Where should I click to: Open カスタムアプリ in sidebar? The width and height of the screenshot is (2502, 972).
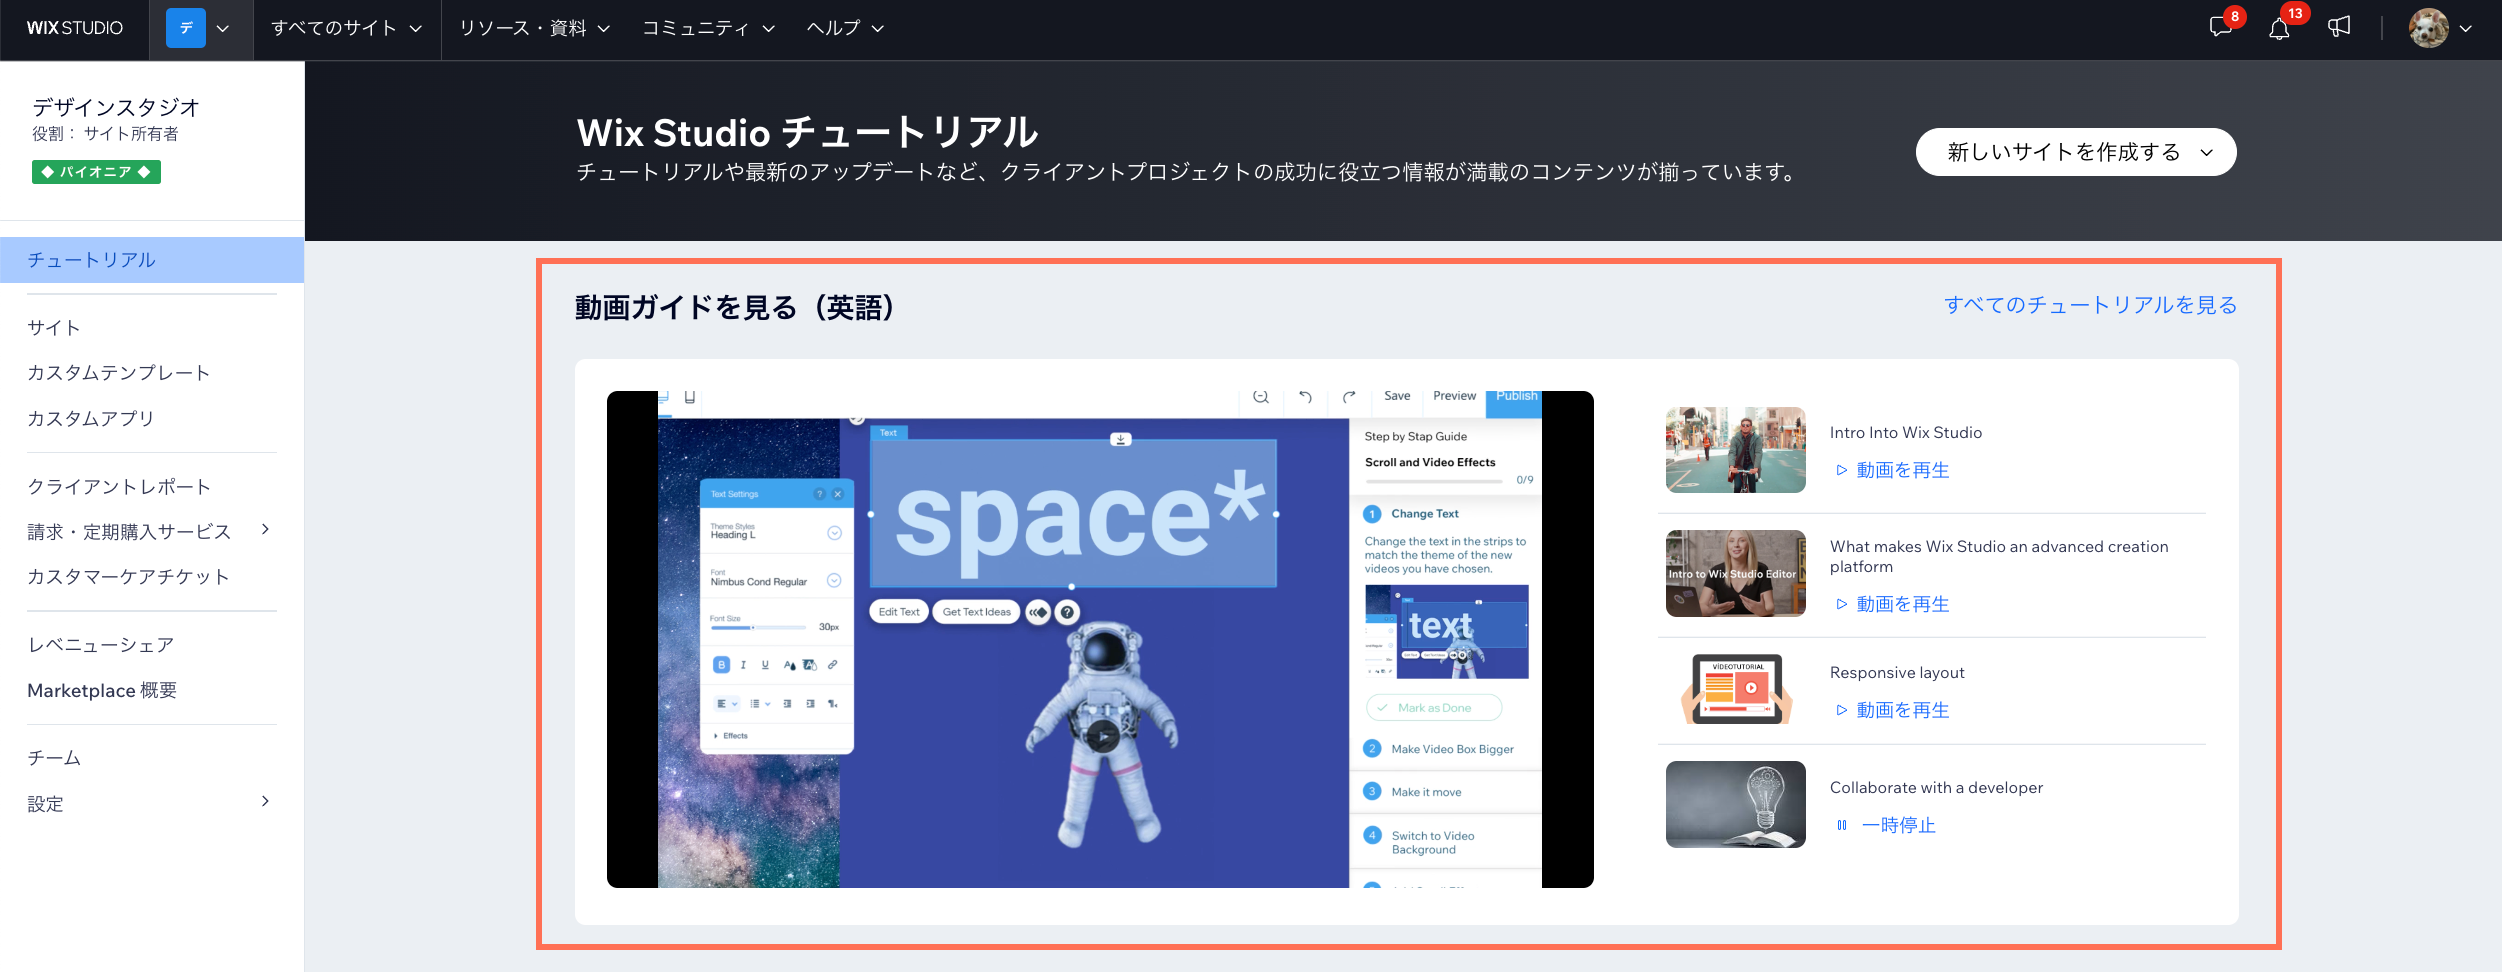click(x=91, y=419)
